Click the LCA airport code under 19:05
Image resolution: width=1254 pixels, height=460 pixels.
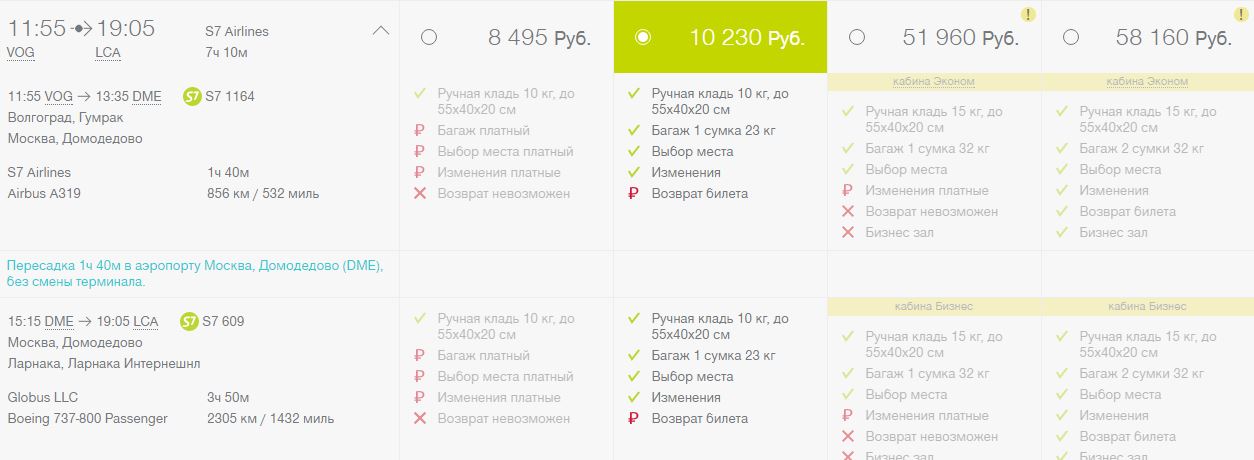(x=108, y=52)
